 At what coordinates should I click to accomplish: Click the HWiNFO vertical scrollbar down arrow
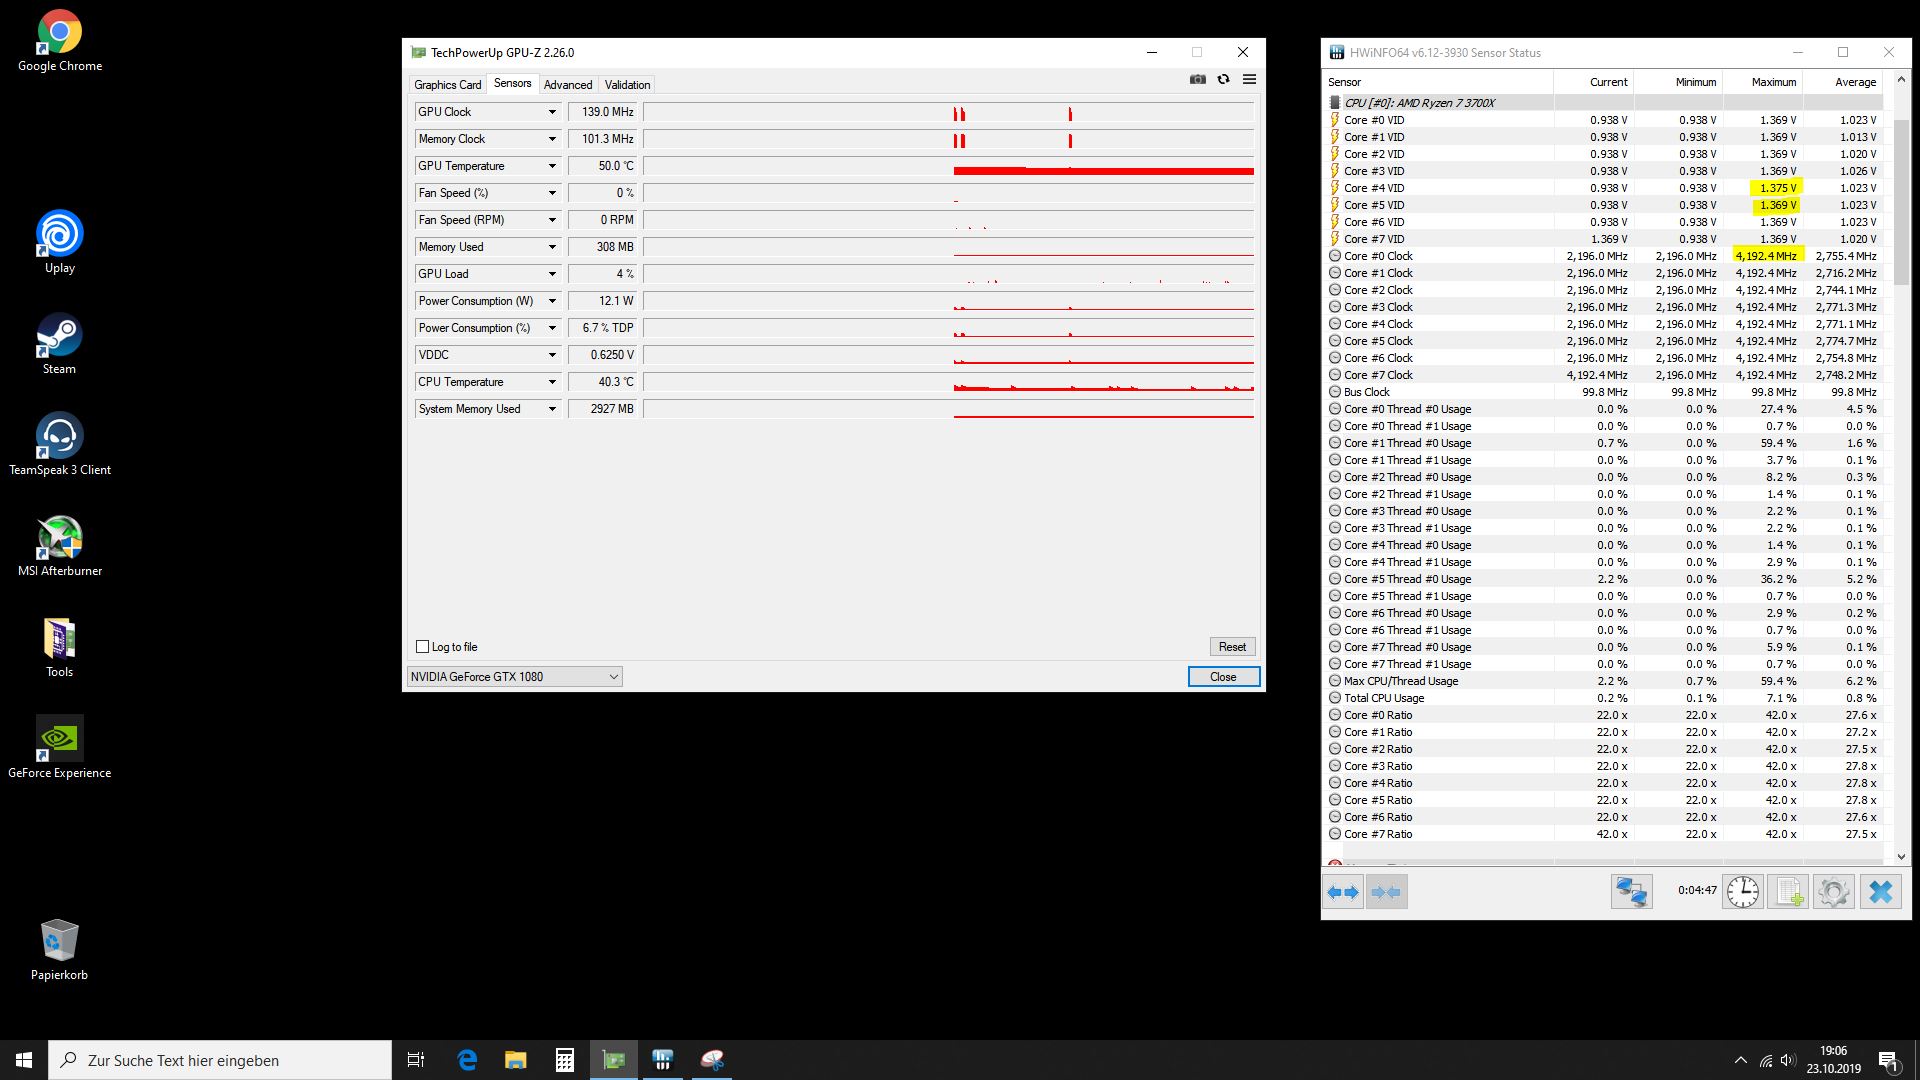click(x=1901, y=857)
